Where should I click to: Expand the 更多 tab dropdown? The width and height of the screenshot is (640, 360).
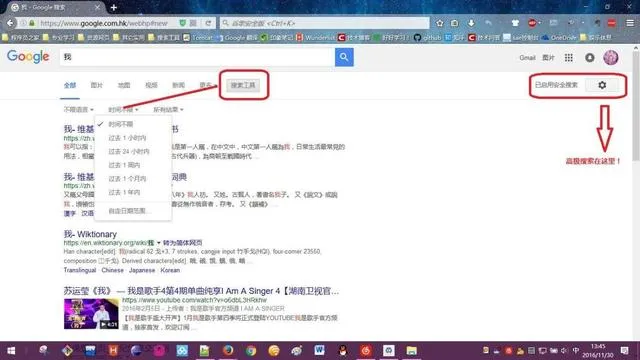click(x=207, y=85)
